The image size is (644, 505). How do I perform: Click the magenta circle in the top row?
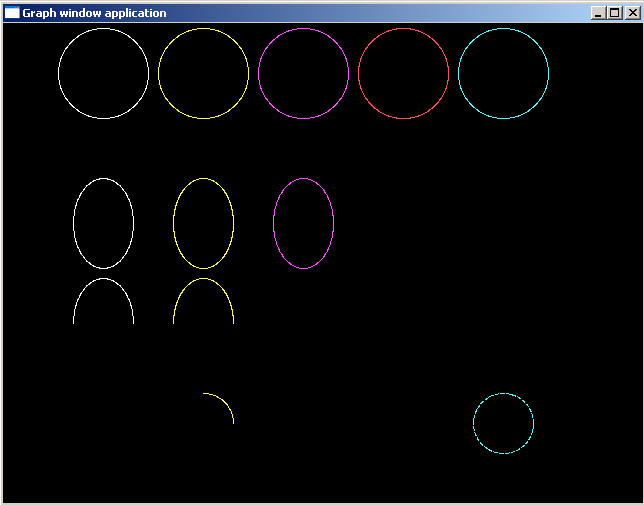303,73
